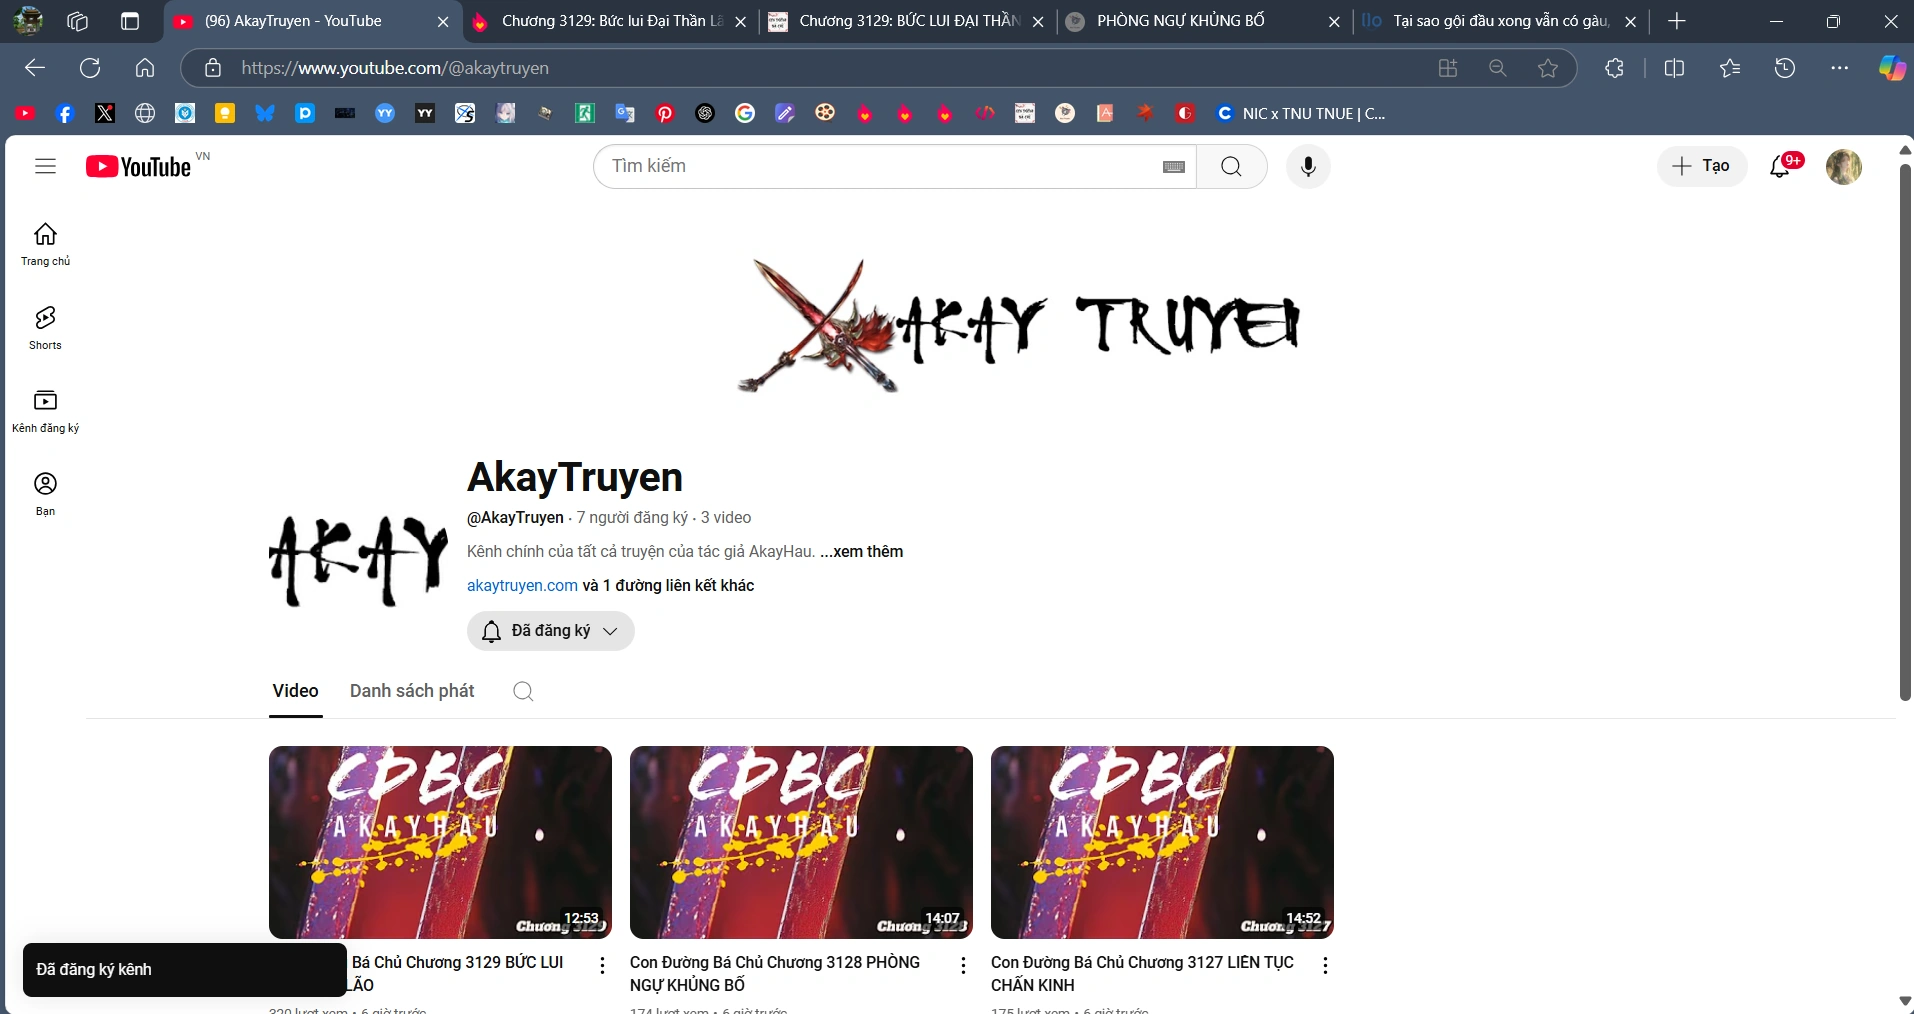Open Edge split screen view

[x=1674, y=68]
